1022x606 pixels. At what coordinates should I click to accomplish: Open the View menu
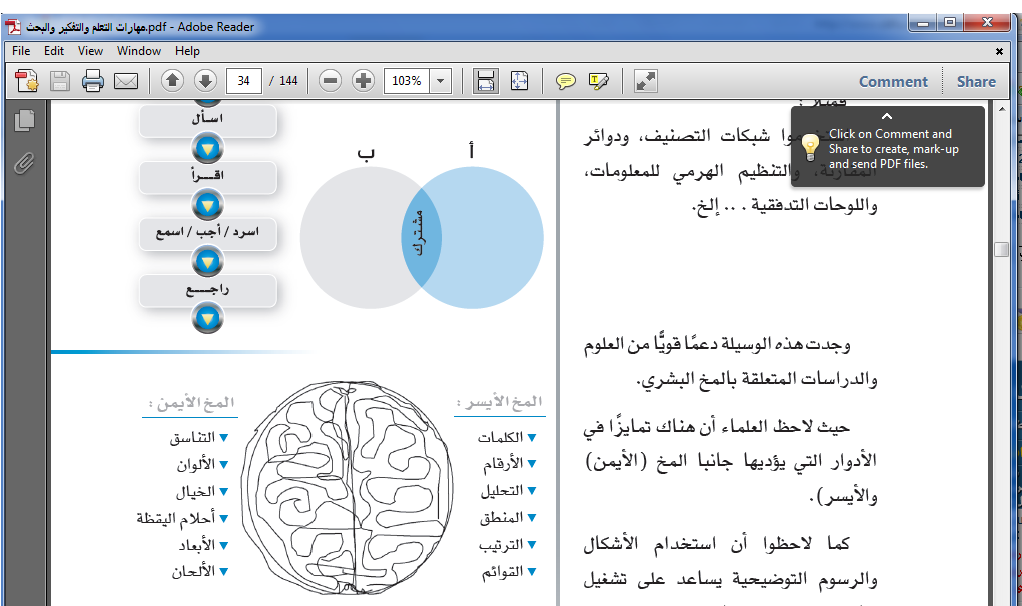(91, 51)
